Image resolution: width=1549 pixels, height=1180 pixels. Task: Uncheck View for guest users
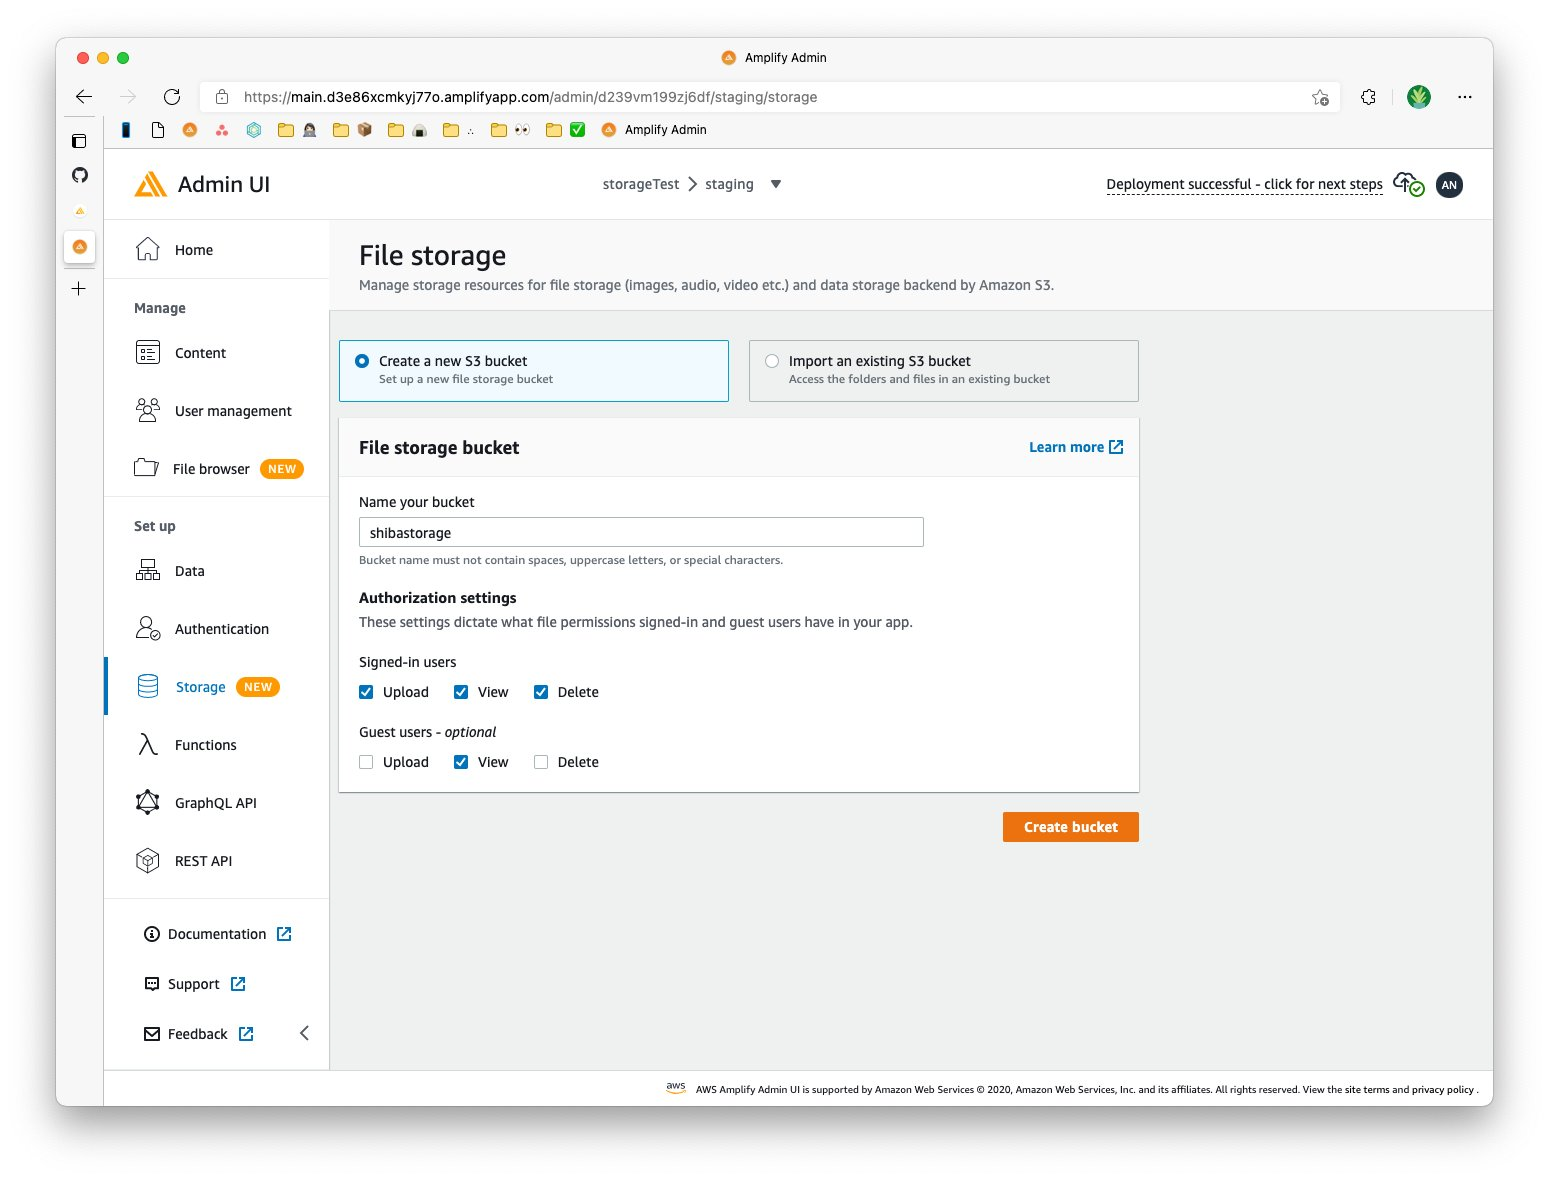pyautogui.click(x=461, y=762)
